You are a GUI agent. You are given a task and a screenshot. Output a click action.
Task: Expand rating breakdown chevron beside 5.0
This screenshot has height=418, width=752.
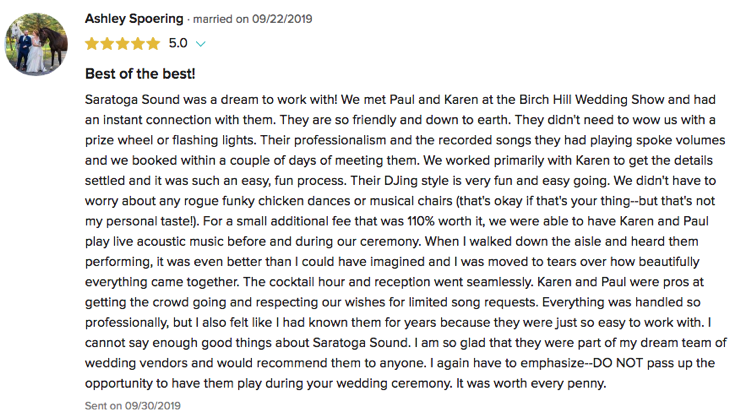click(200, 44)
